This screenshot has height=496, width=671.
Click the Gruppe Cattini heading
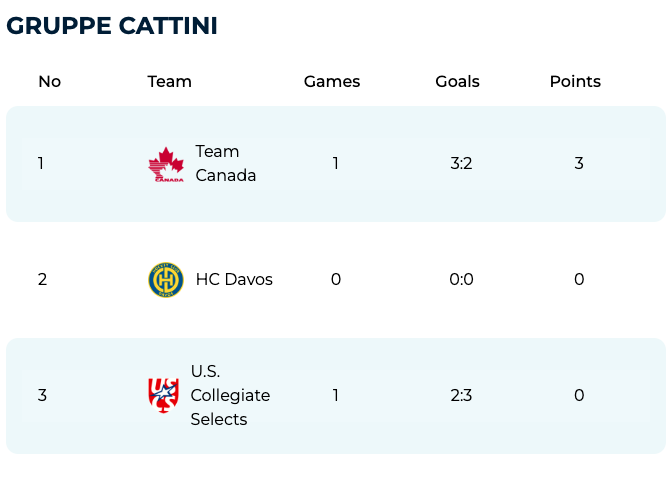(x=112, y=26)
